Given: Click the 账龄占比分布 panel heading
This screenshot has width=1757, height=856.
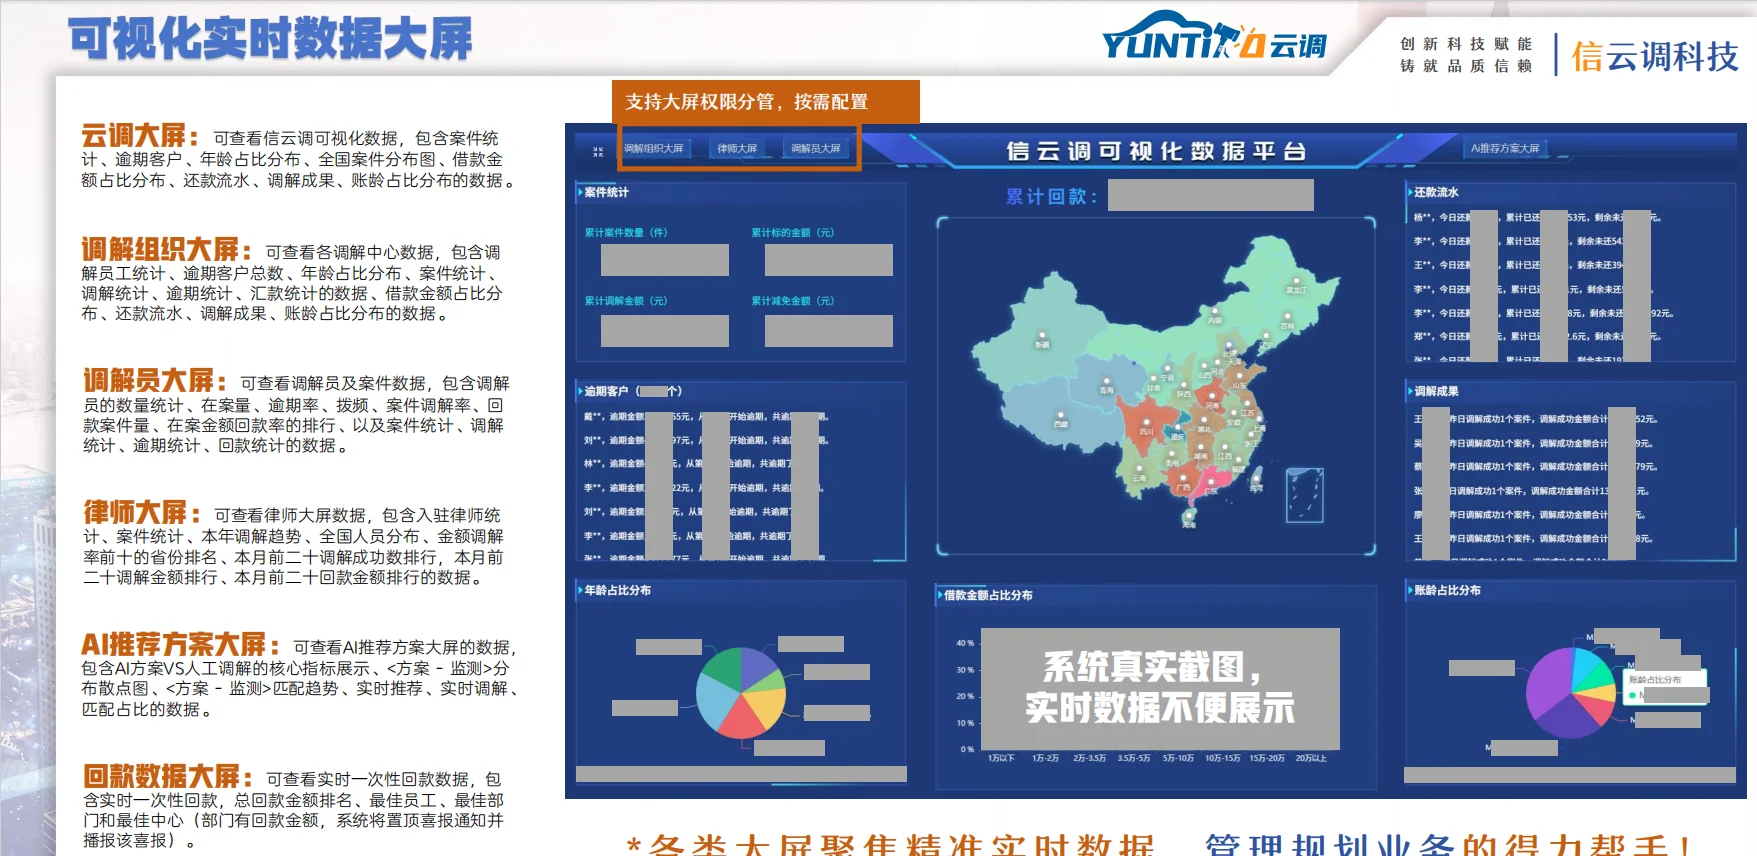Looking at the screenshot, I should (1447, 590).
